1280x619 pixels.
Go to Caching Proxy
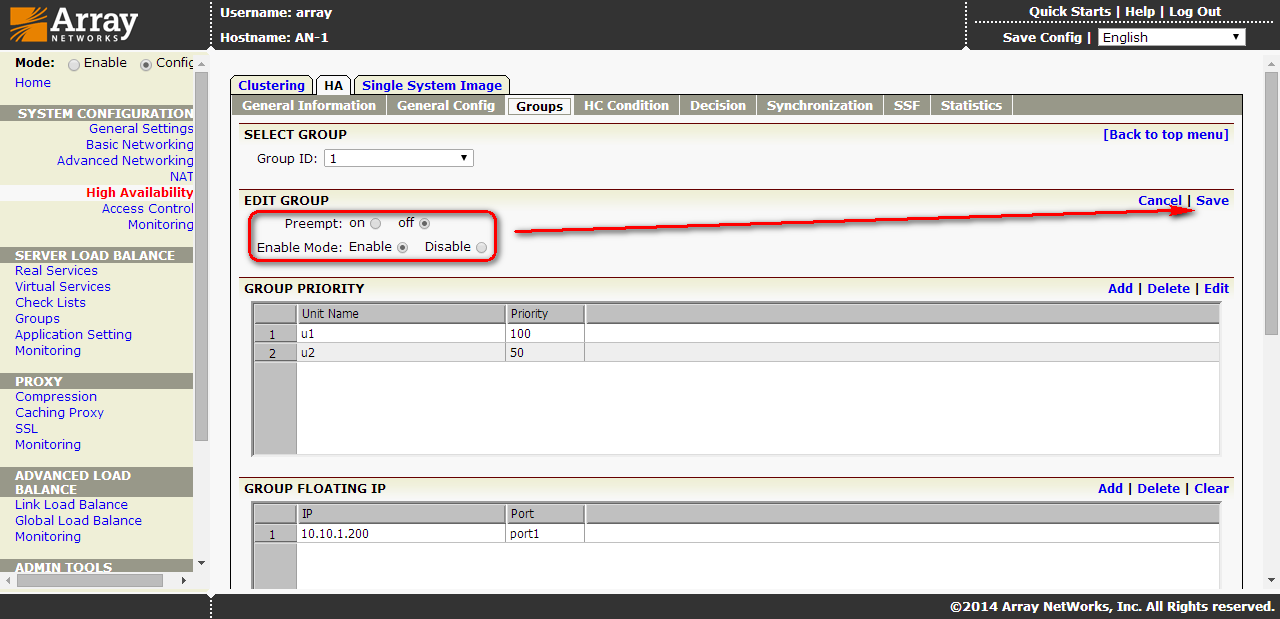pyautogui.click(x=59, y=412)
